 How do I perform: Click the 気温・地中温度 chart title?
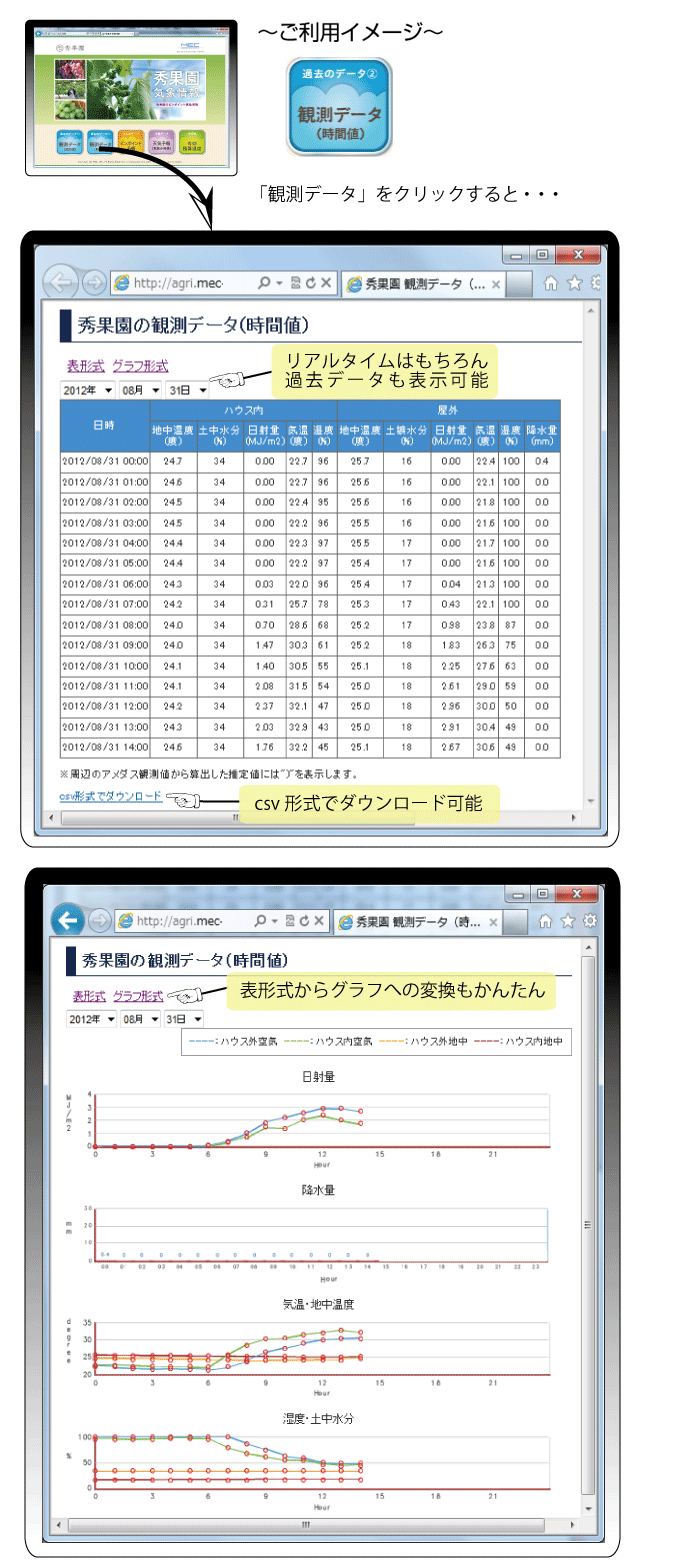click(x=318, y=1304)
